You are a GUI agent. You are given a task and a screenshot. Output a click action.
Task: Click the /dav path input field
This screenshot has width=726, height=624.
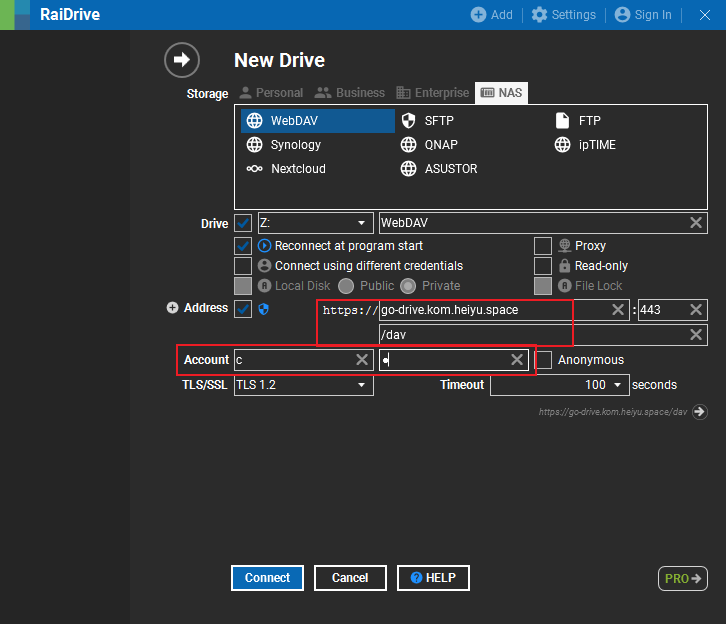tap(532, 335)
